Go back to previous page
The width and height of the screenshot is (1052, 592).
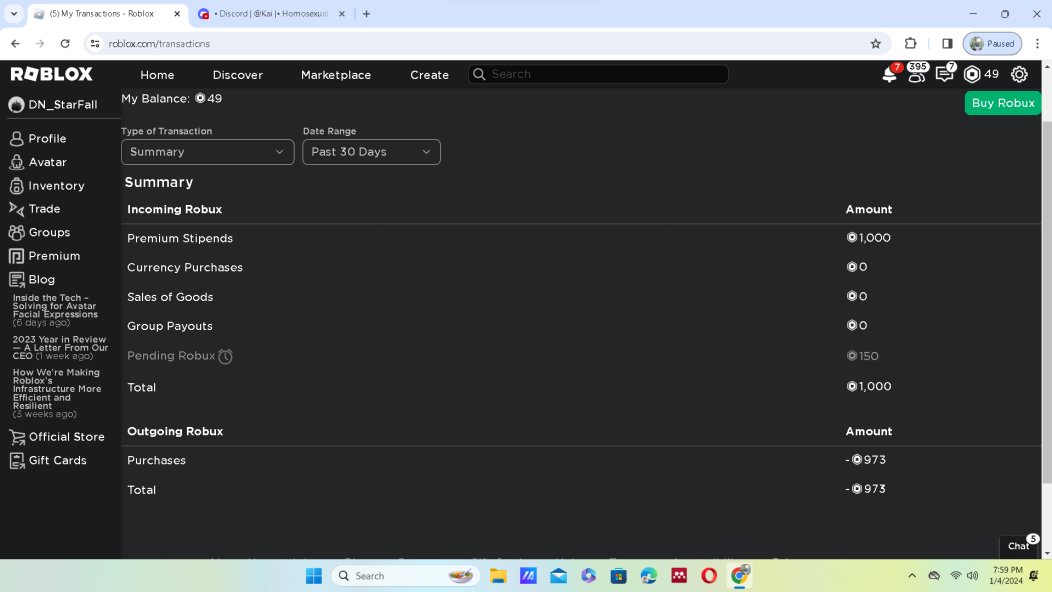[x=15, y=44]
